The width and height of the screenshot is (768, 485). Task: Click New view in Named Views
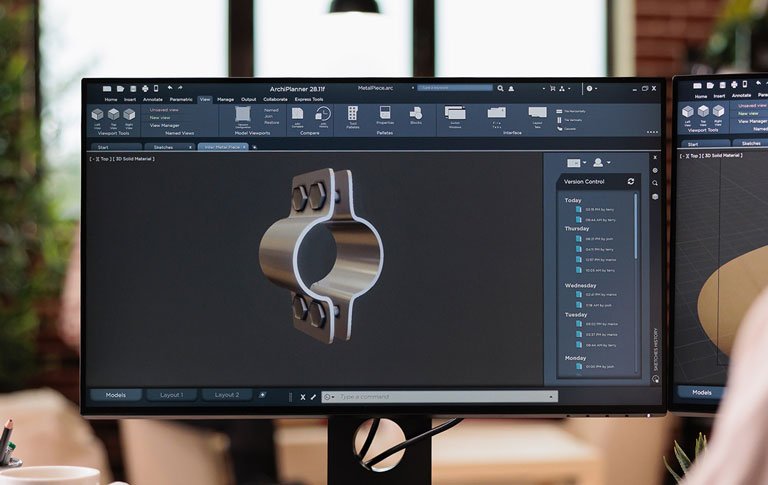click(160, 117)
